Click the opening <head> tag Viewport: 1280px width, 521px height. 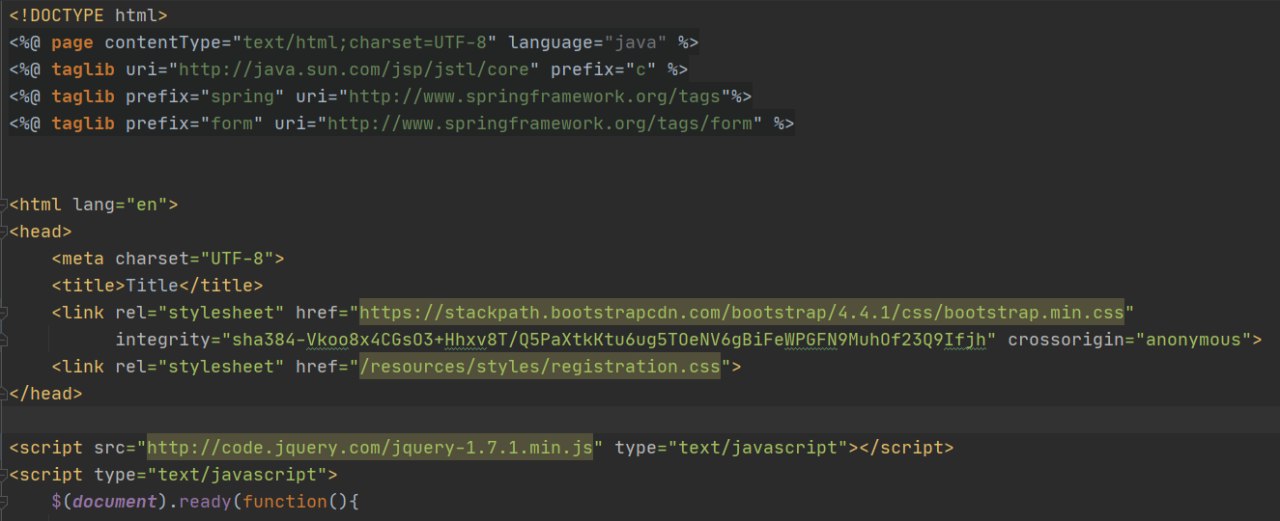[41, 232]
